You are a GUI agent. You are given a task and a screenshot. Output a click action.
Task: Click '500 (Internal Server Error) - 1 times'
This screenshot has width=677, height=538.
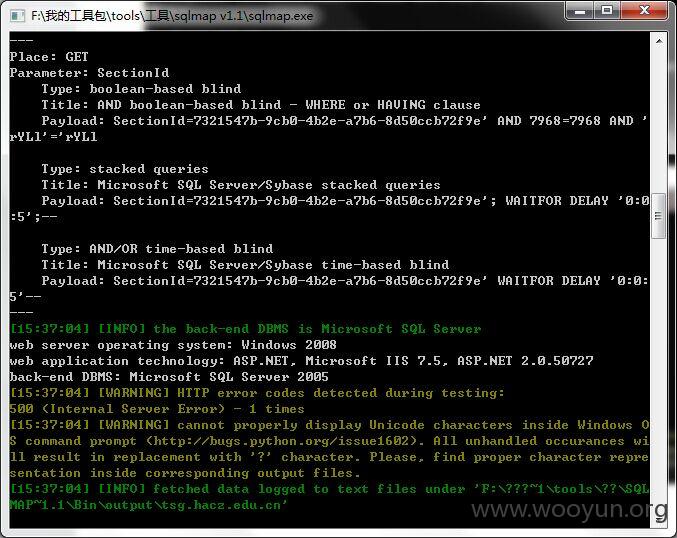pyautogui.click(x=157, y=408)
